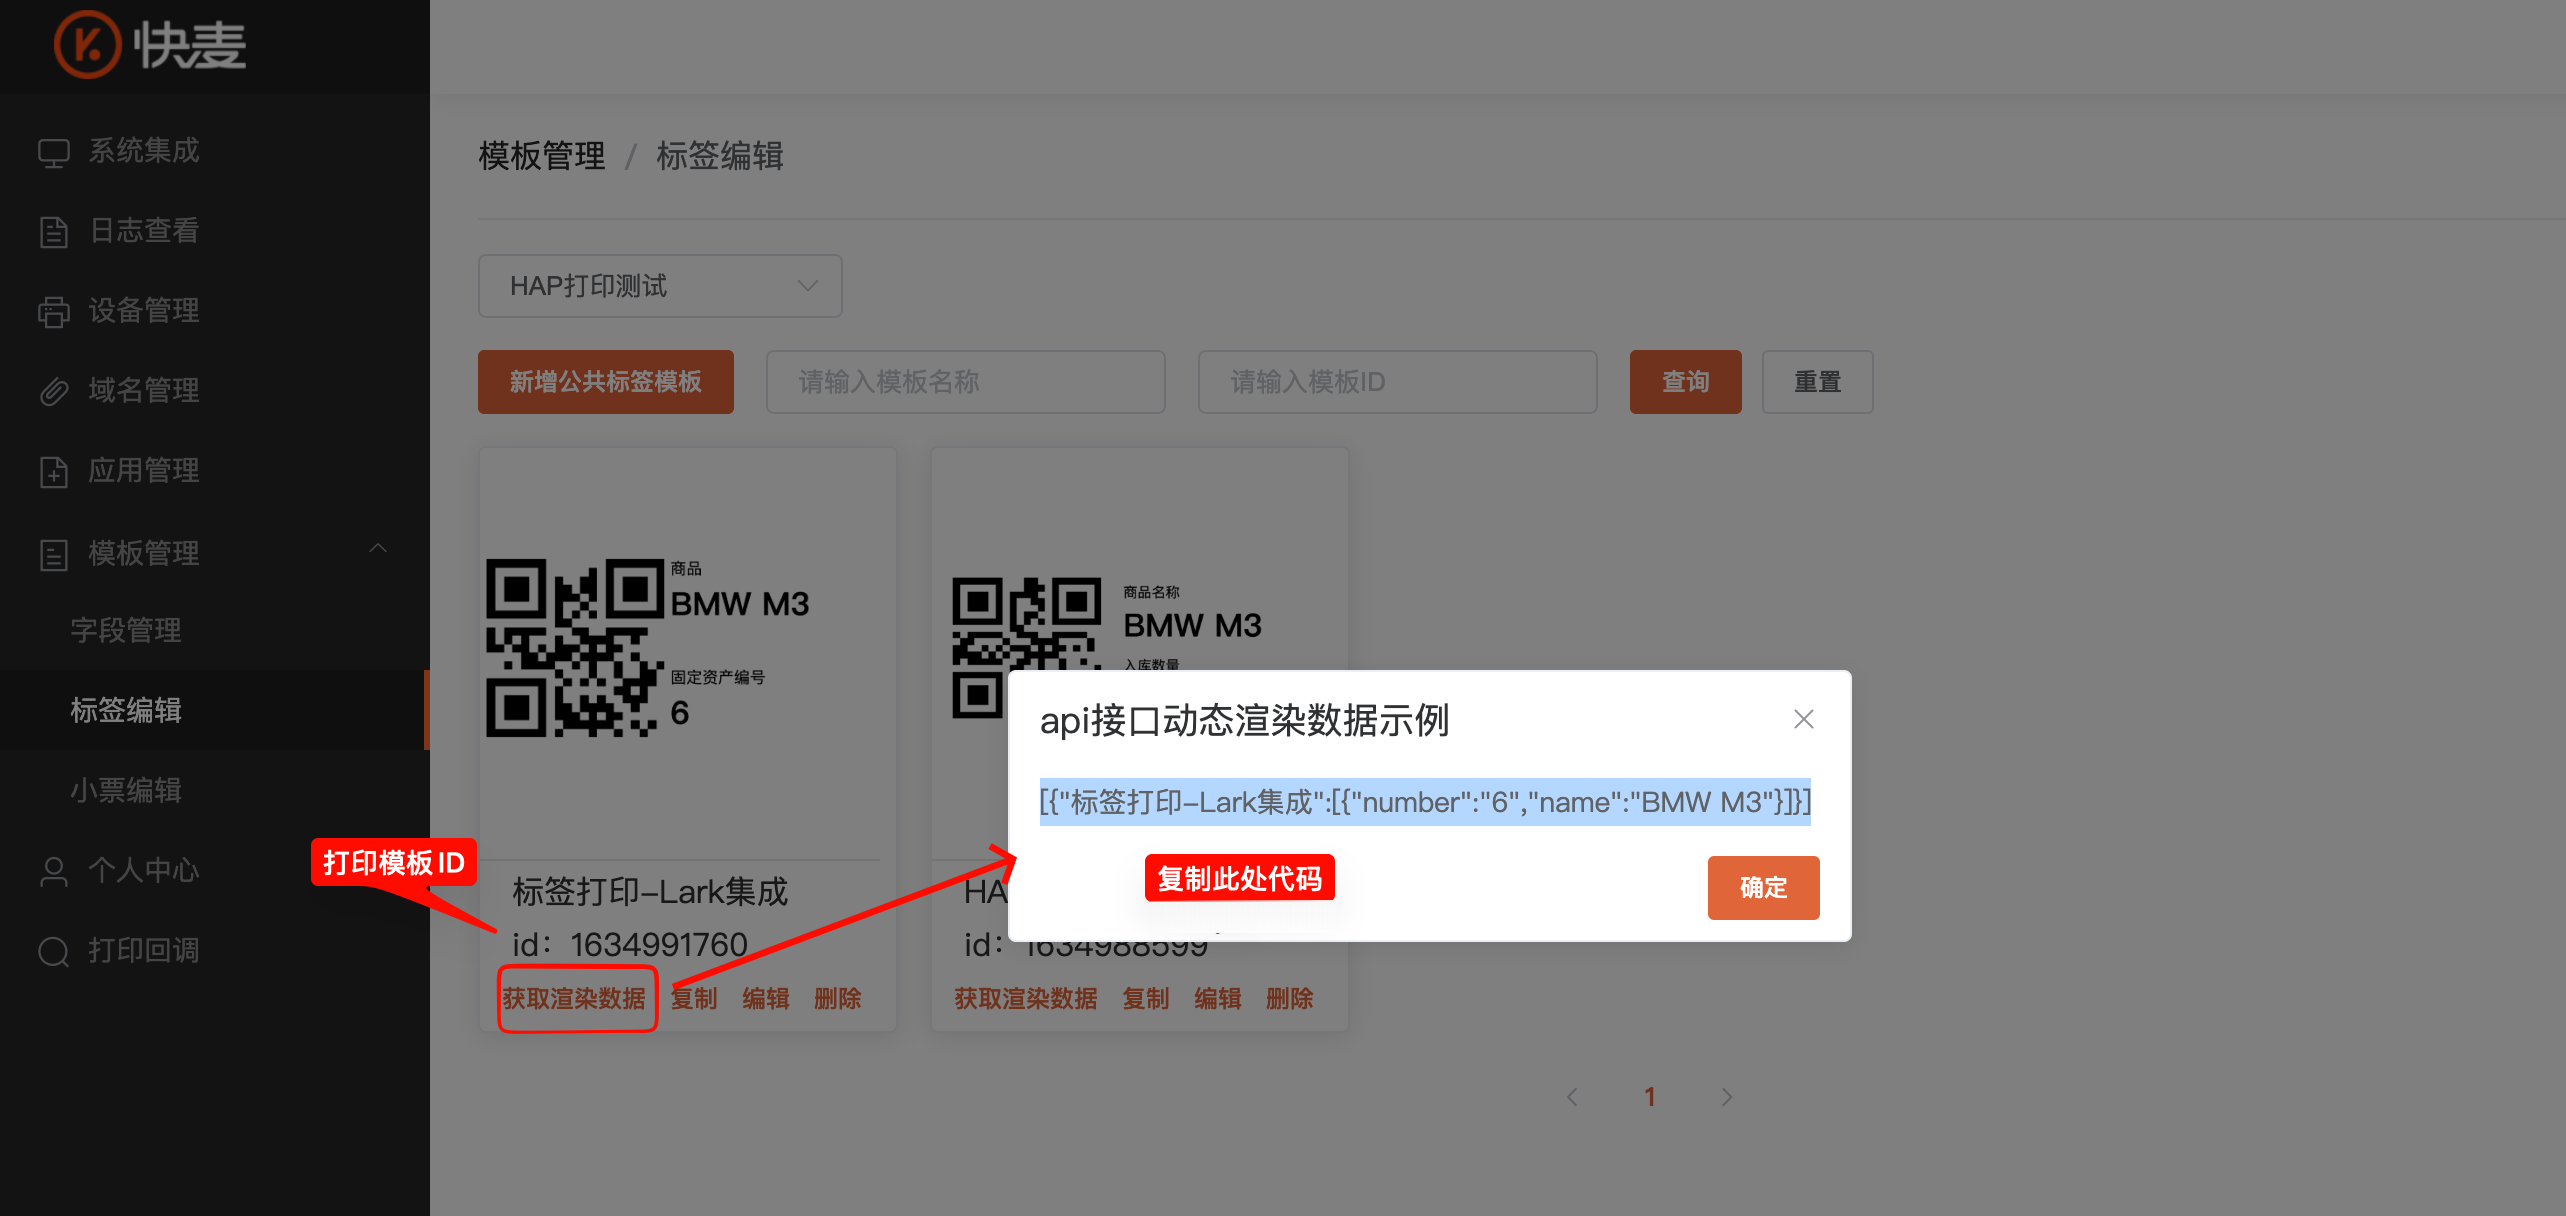The width and height of the screenshot is (2566, 1216).
Task: Open 字段管理 submenu item
Action: (x=126, y=630)
